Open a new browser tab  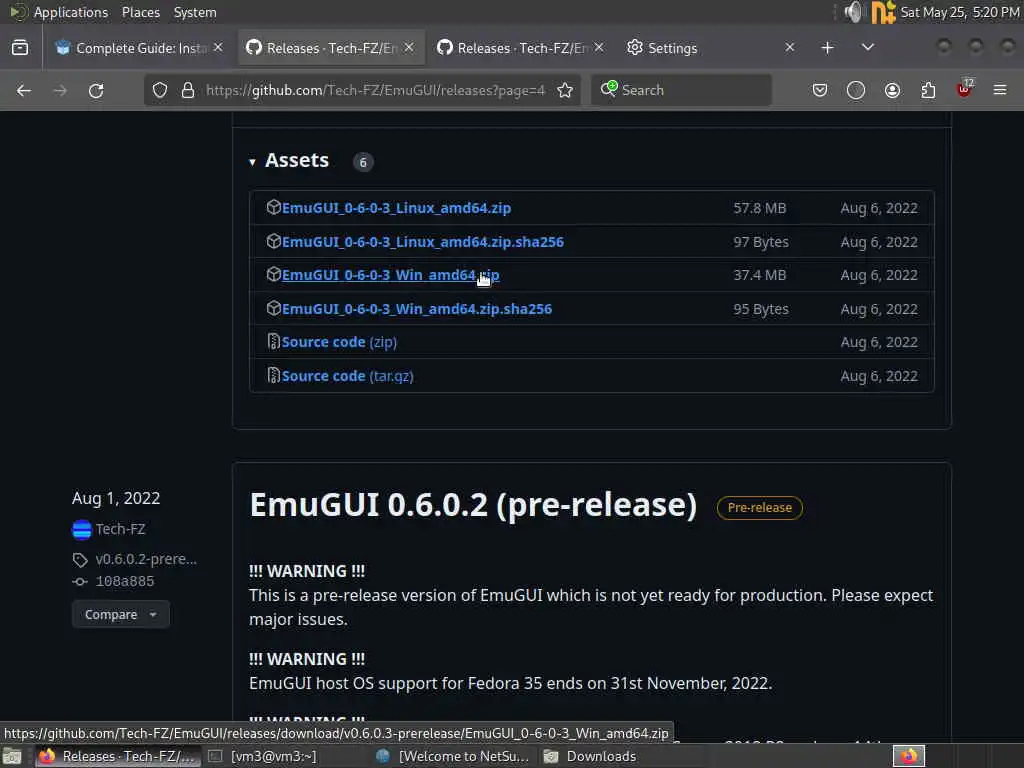(x=827, y=48)
